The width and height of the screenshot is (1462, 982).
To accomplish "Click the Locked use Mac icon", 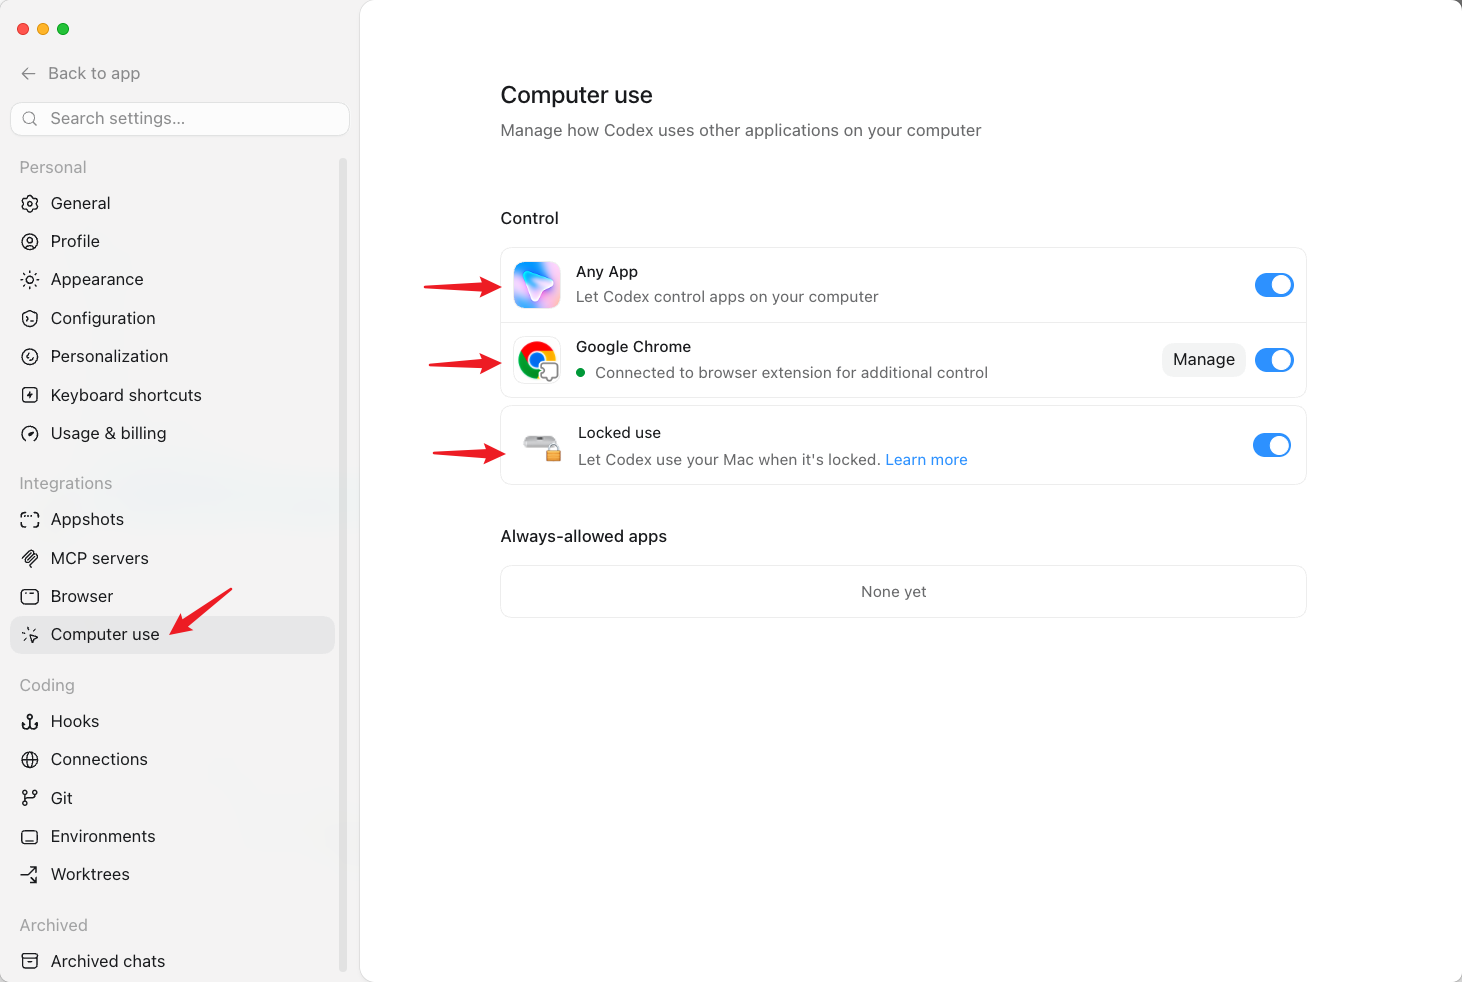I will point(541,446).
